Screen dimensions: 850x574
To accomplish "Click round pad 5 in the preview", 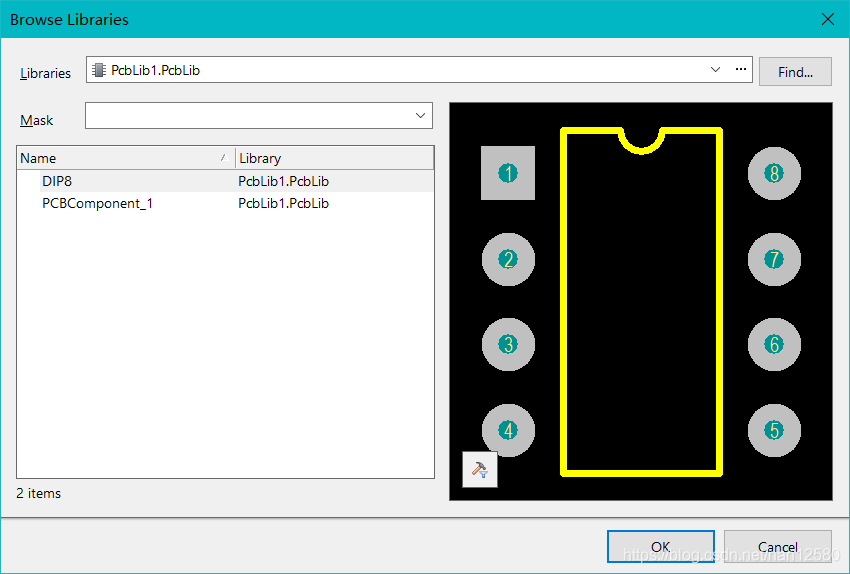I will (774, 430).
